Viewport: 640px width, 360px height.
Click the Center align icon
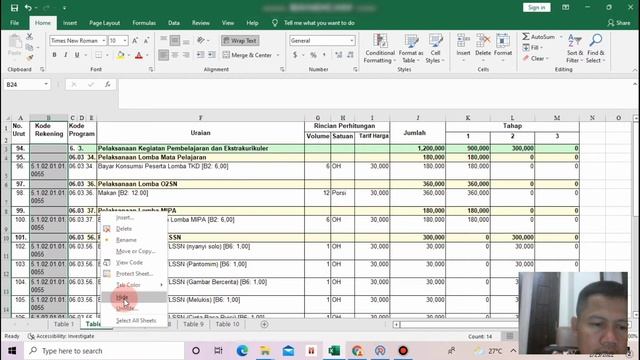175,55
